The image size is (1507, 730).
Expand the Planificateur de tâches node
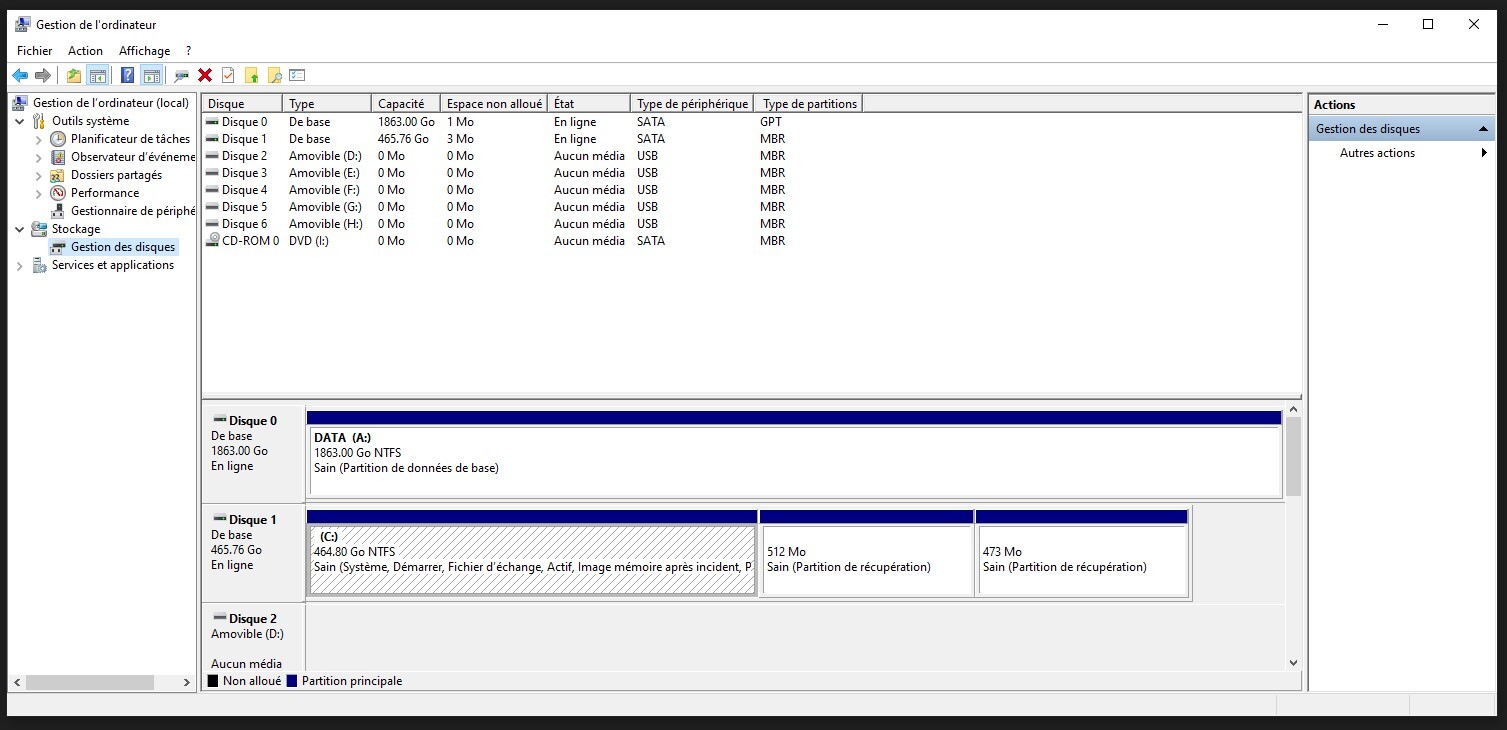[x=39, y=140]
